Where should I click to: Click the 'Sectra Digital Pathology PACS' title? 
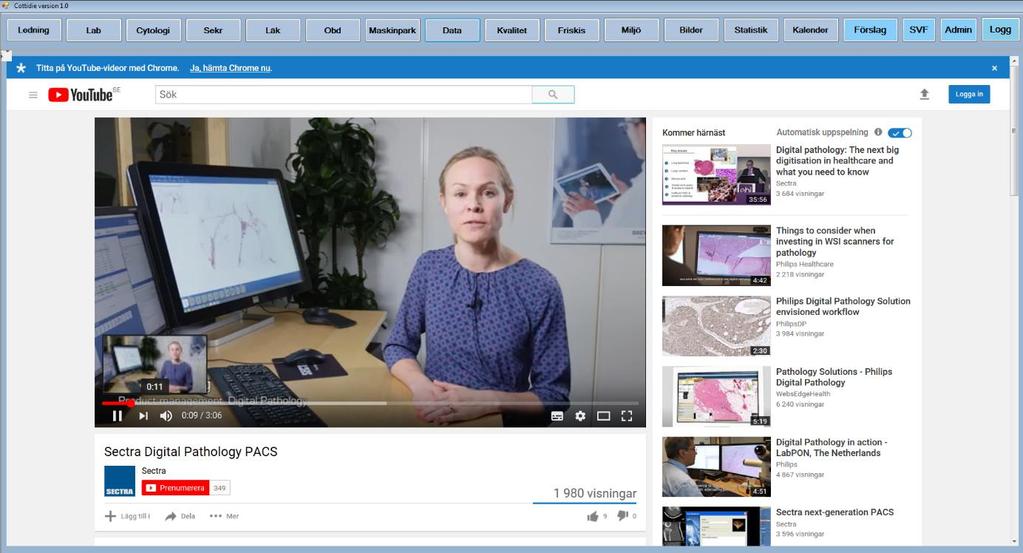191,452
